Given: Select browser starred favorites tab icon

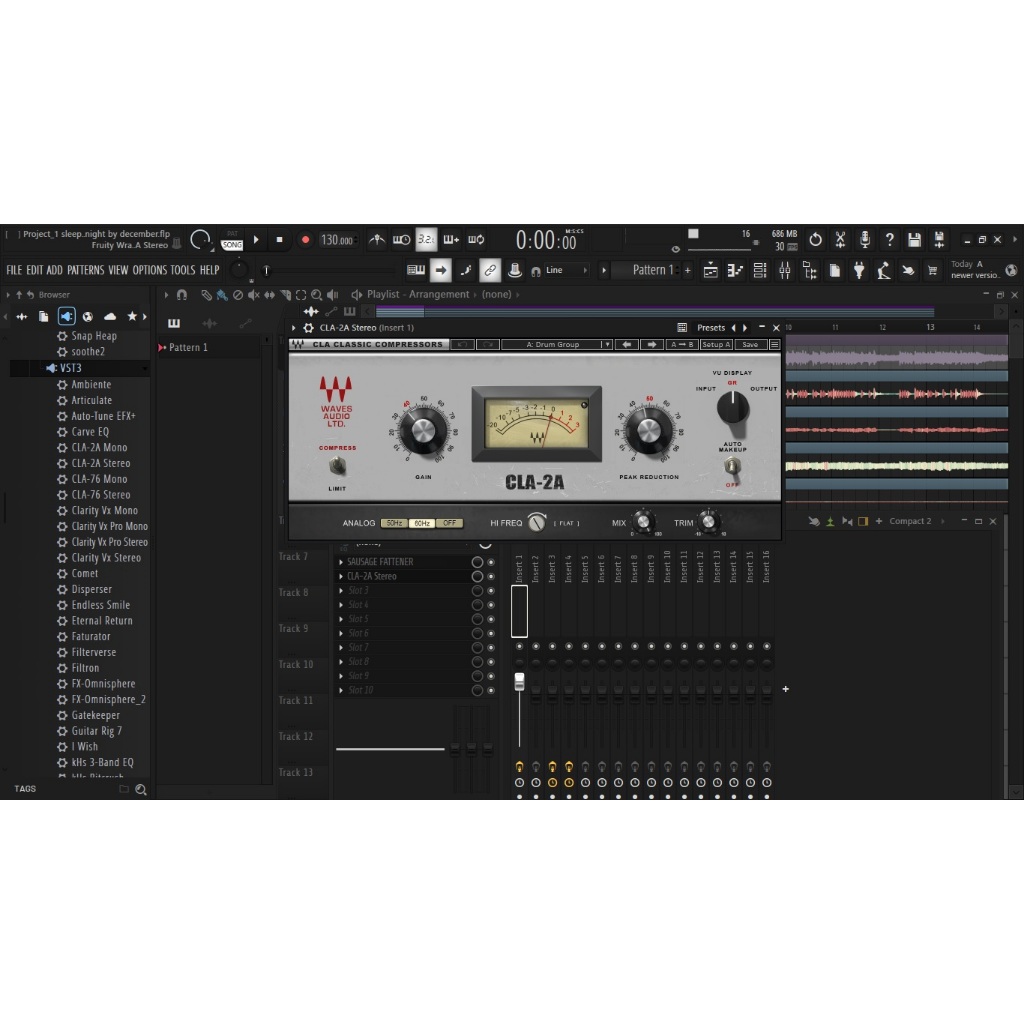Looking at the screenshot, I should pyautogui.click(x=132, y=316).
